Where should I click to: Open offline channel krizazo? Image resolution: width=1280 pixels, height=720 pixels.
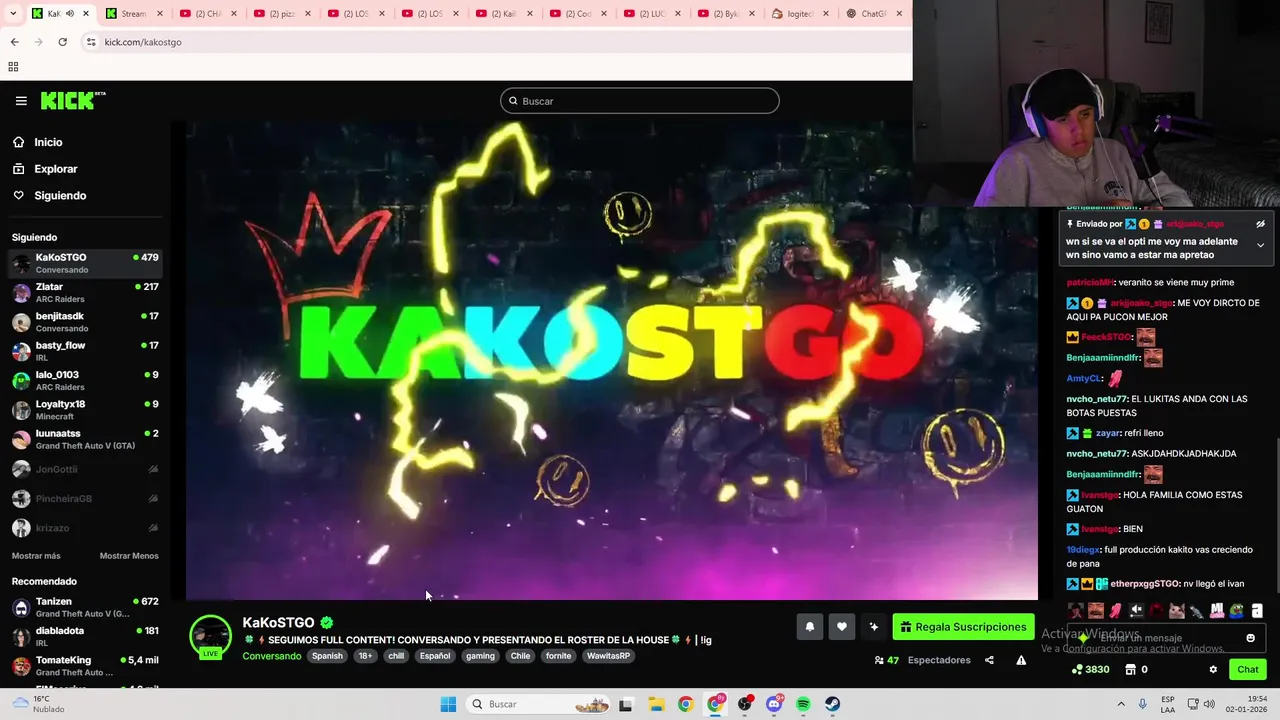[86, 528]
